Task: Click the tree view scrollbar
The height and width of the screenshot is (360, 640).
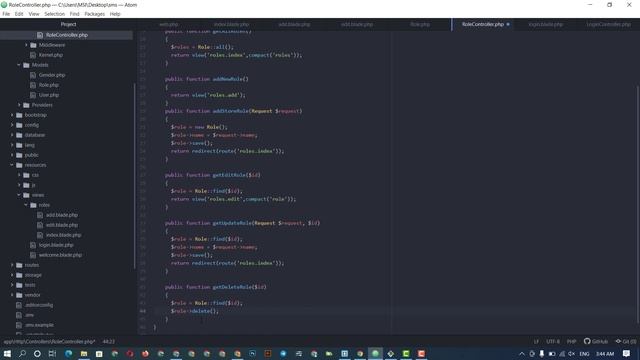Action: [134, 176]
